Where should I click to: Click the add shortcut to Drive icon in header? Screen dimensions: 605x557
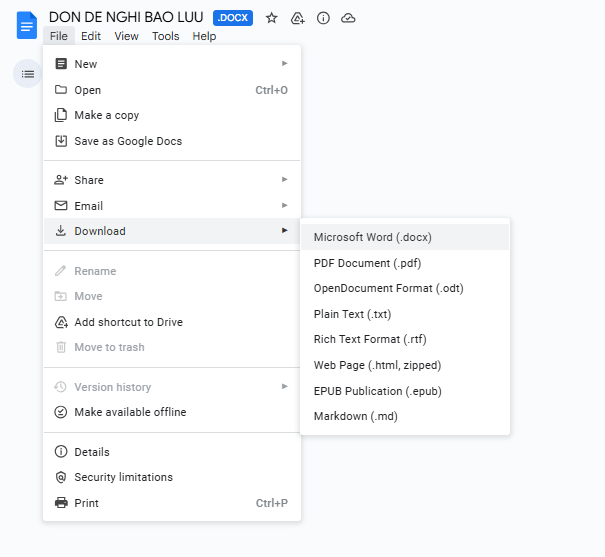(297, 18)
